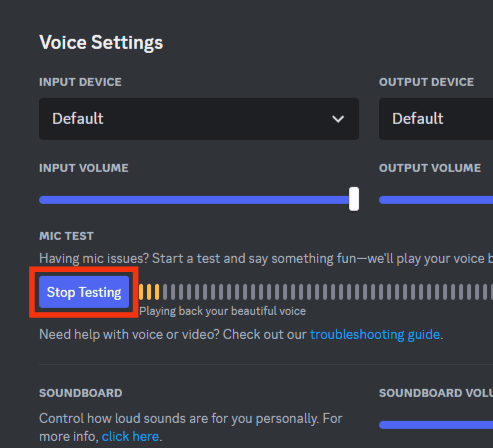Click the MIC TEST section heading
Viewport: 493px width, 448px height.
66,236
